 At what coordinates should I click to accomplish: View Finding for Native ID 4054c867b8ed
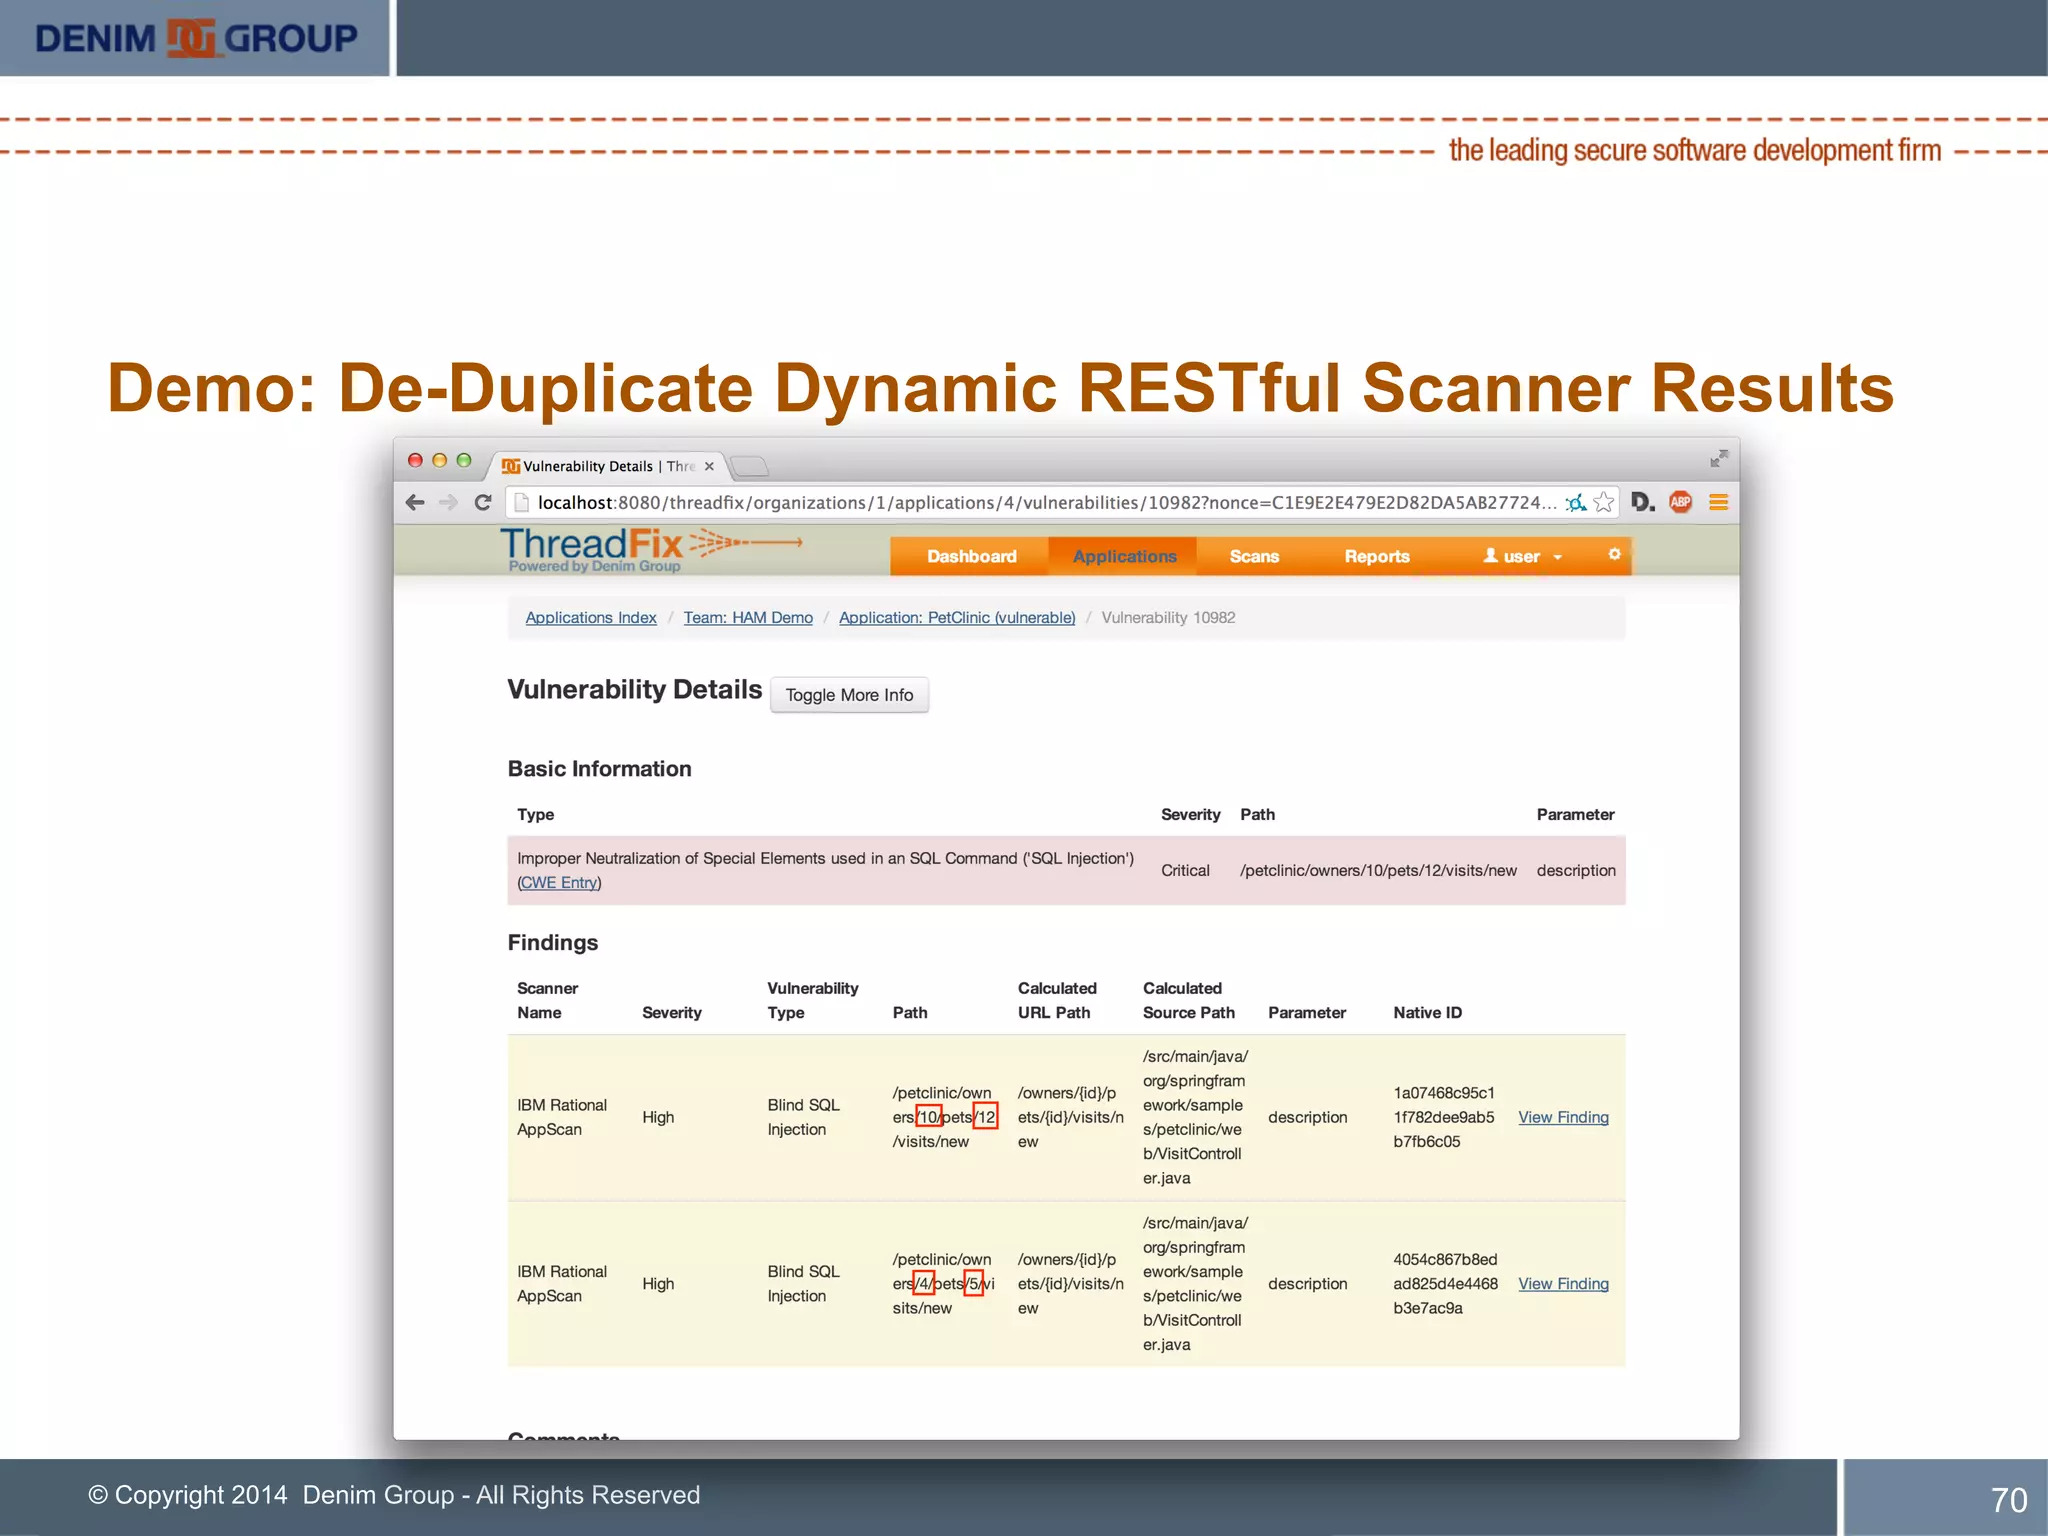[1563, 1284]
